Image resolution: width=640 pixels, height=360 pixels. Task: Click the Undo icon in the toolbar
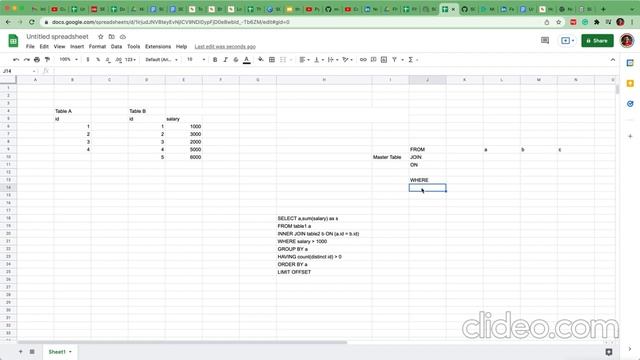16,60
